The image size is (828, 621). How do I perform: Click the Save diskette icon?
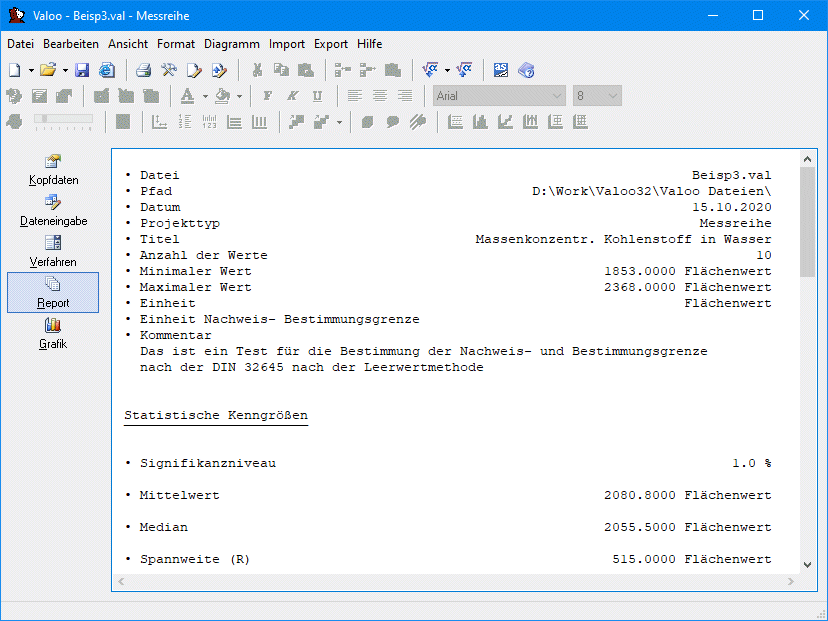pos(82,70)
